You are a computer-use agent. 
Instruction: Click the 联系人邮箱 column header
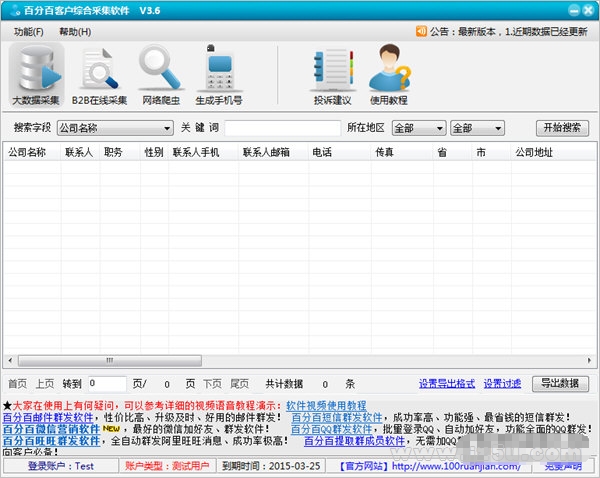[x=274, y=152]
